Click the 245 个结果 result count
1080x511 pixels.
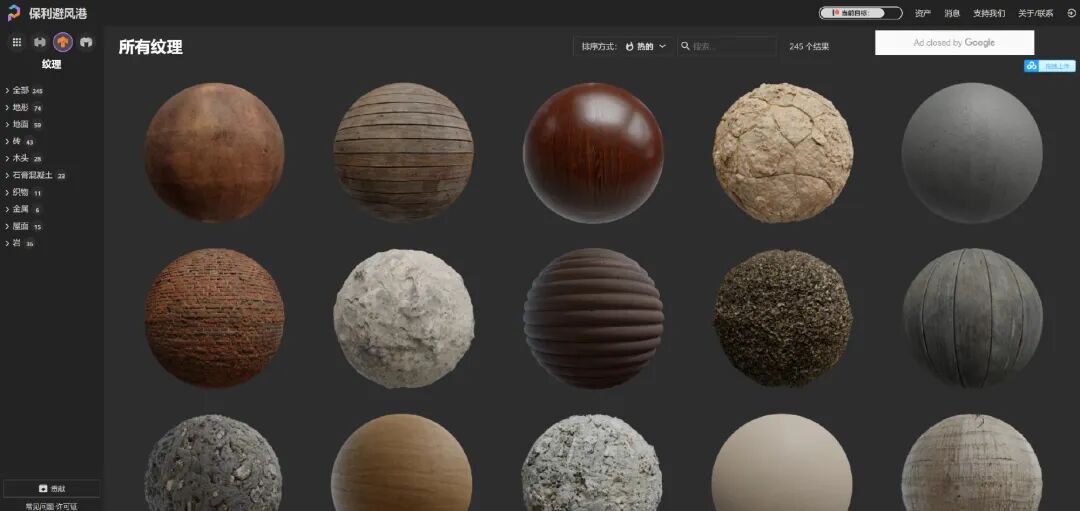point(809,47)
